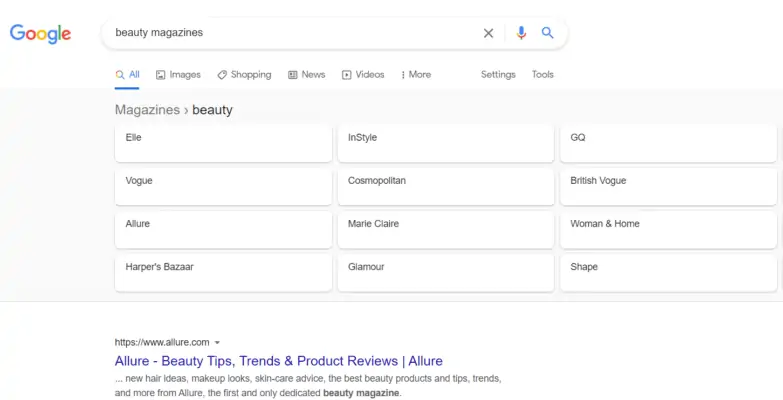The height and width of the screenshot is (400, 783).
Task: Open the InStyle magazine card
Action: point(446,144)
